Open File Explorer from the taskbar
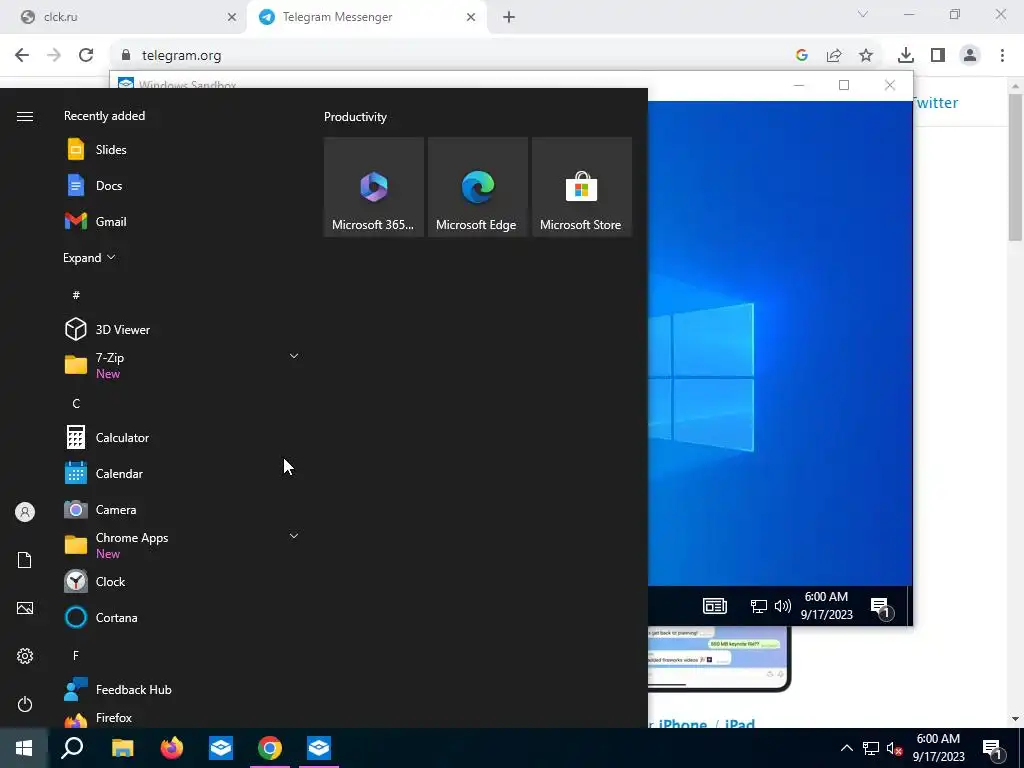The height and width of the screenshot is (768, 1024). pos(122,748)
